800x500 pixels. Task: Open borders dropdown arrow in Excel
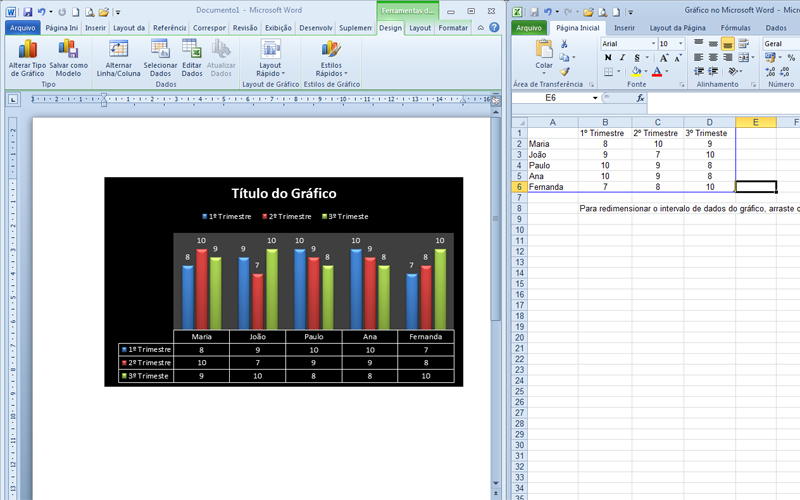(x=619, y=71)
